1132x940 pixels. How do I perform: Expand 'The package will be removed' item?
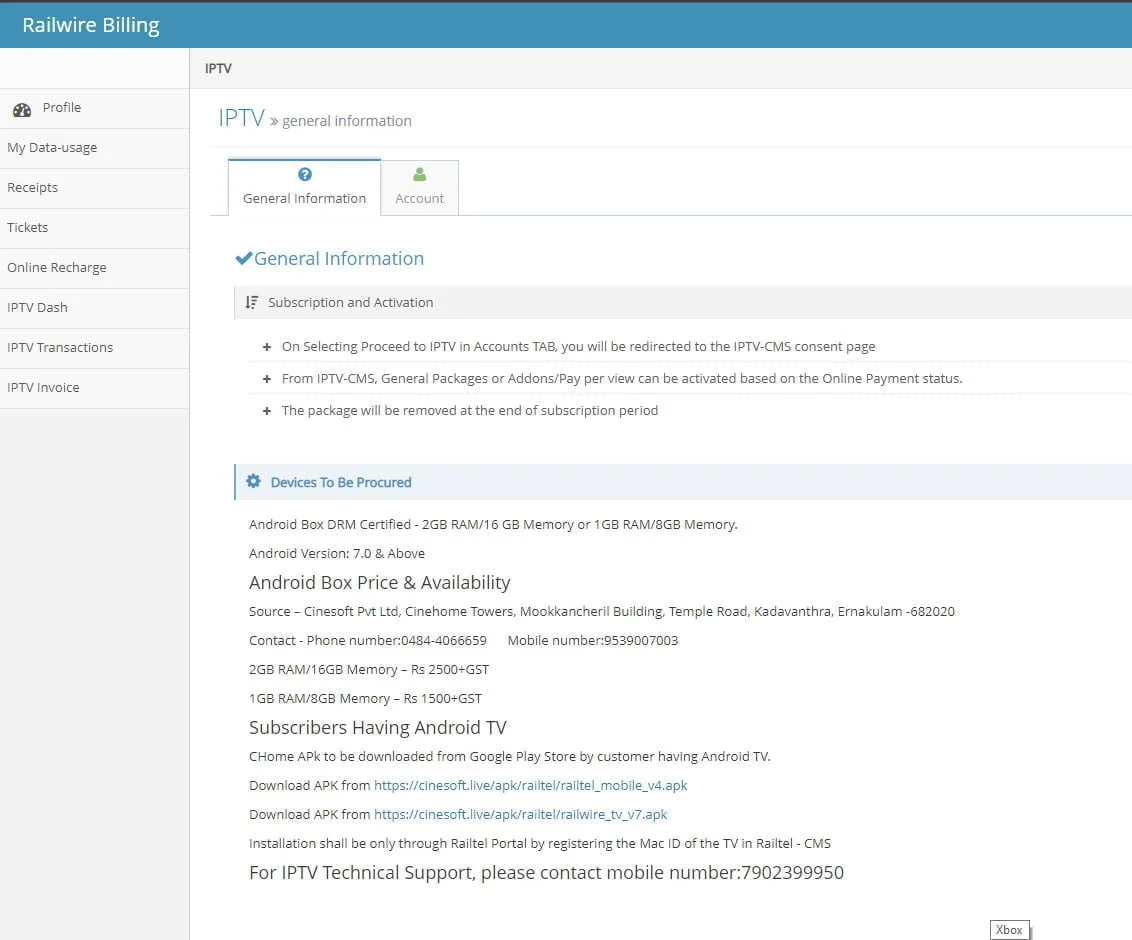[266, 411]
